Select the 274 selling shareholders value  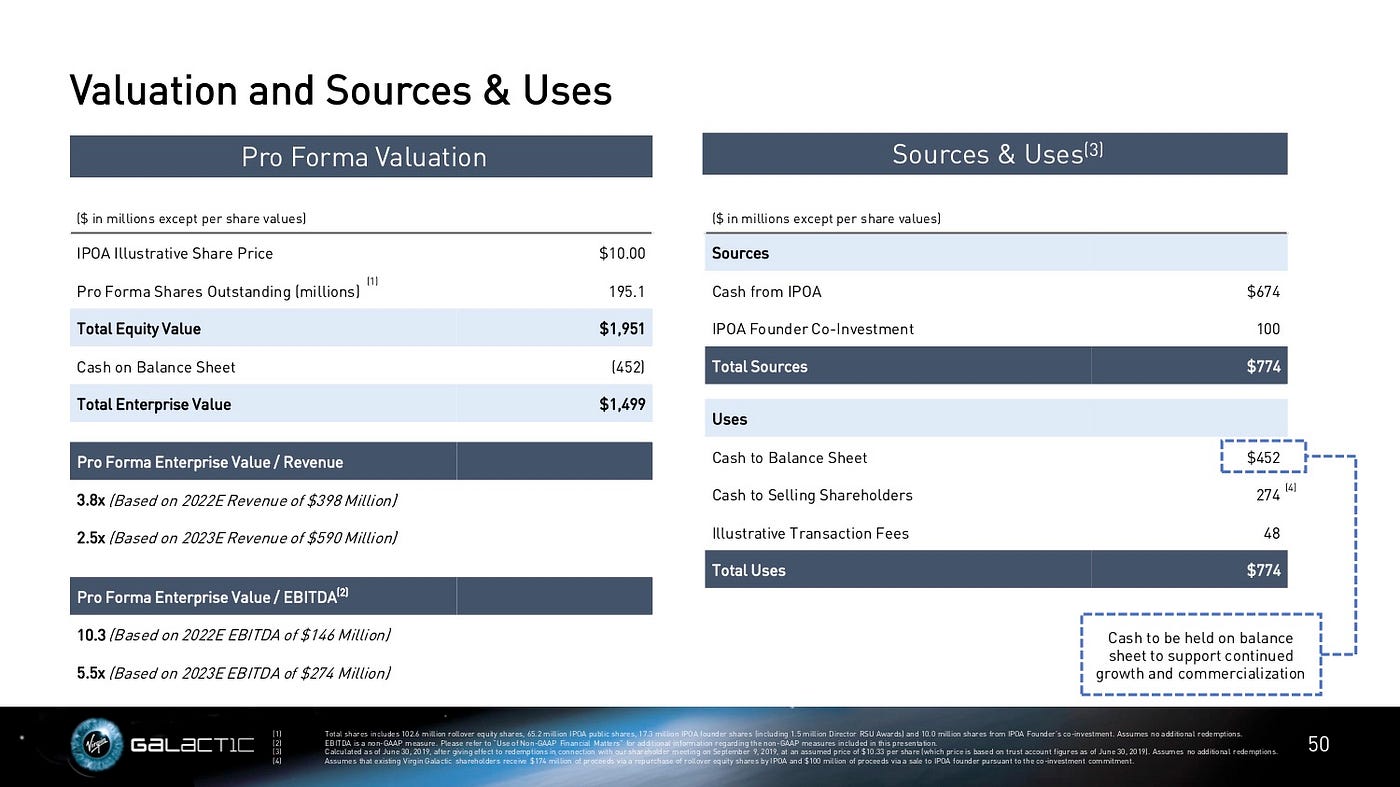(x=1268, y=495)
